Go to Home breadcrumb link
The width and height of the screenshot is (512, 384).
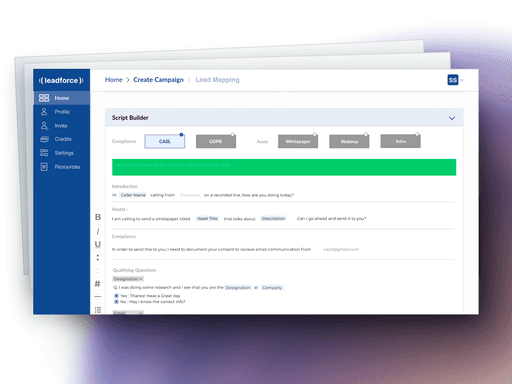pos(114,80)
